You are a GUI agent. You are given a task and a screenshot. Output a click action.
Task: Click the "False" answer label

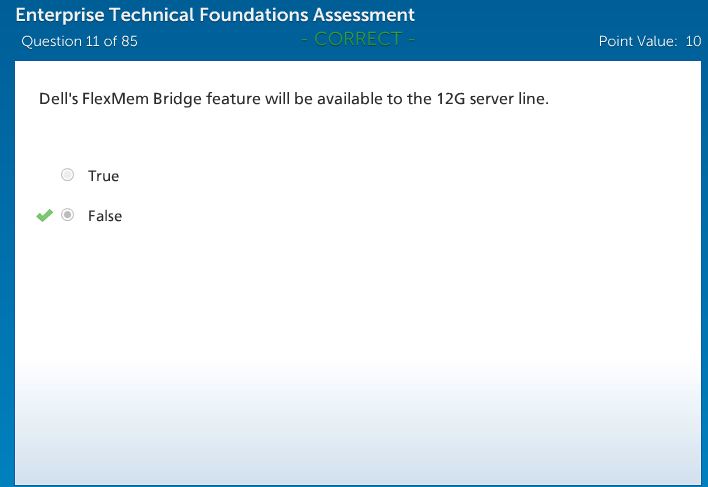(x=104, y=216)
